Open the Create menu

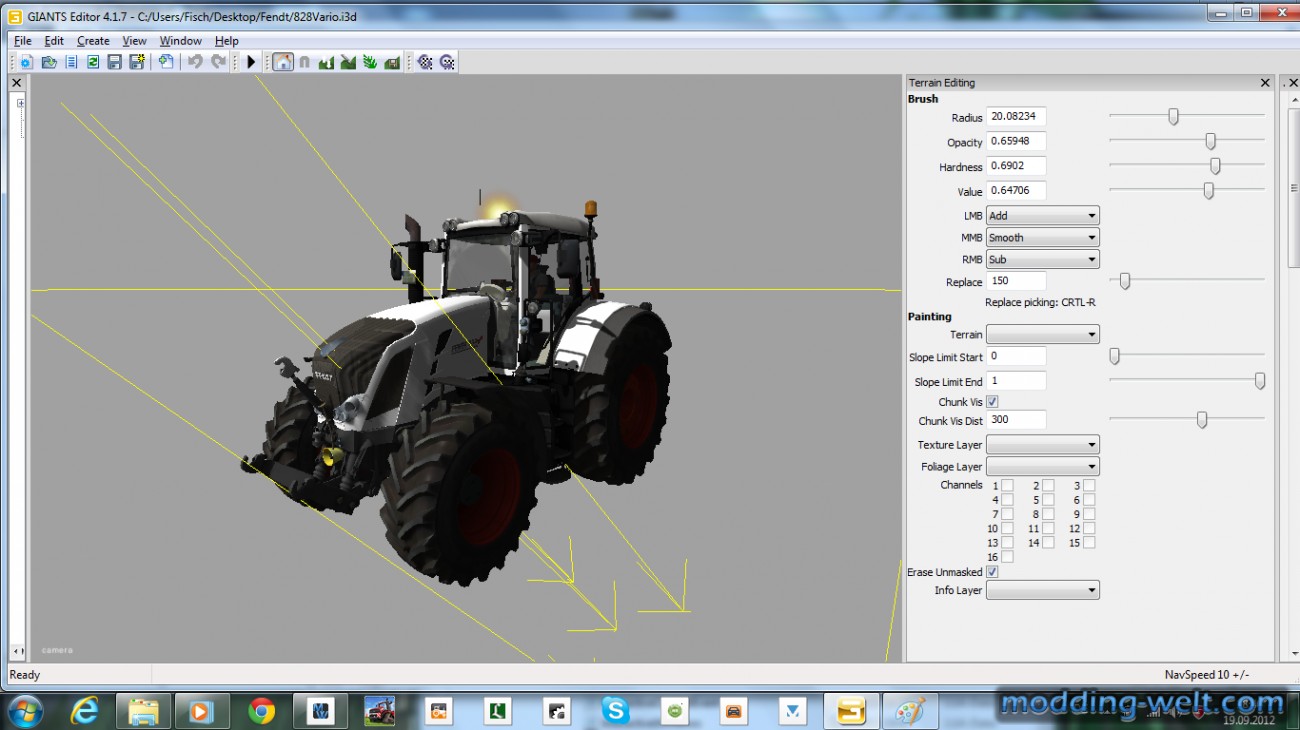pyautogui.click(x=93, y=41)
